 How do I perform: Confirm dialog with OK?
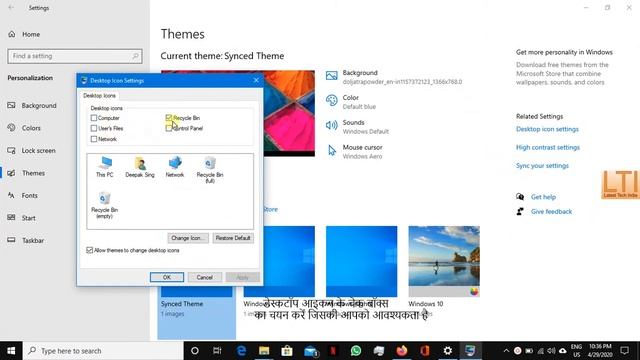coord(167,277)
